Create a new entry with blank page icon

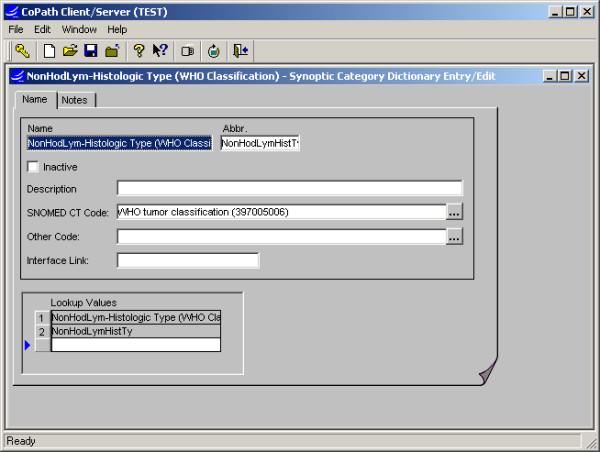click(49, 50)
